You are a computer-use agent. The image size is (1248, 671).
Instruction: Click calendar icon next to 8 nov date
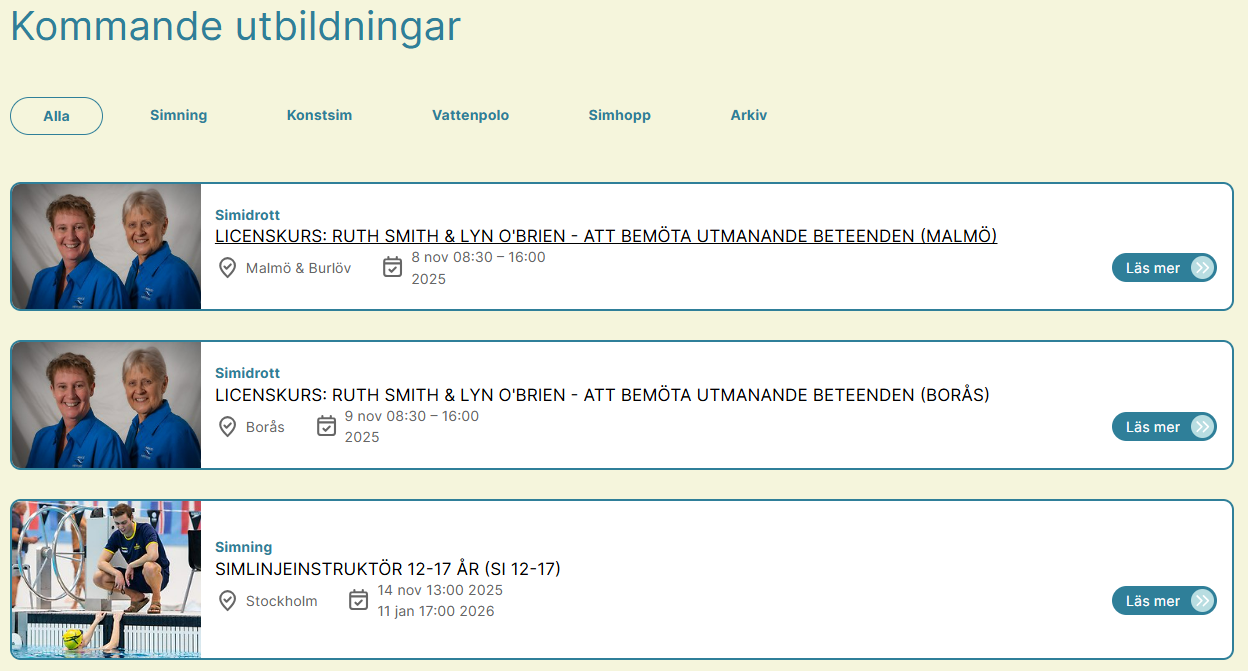tap(393, 267)
